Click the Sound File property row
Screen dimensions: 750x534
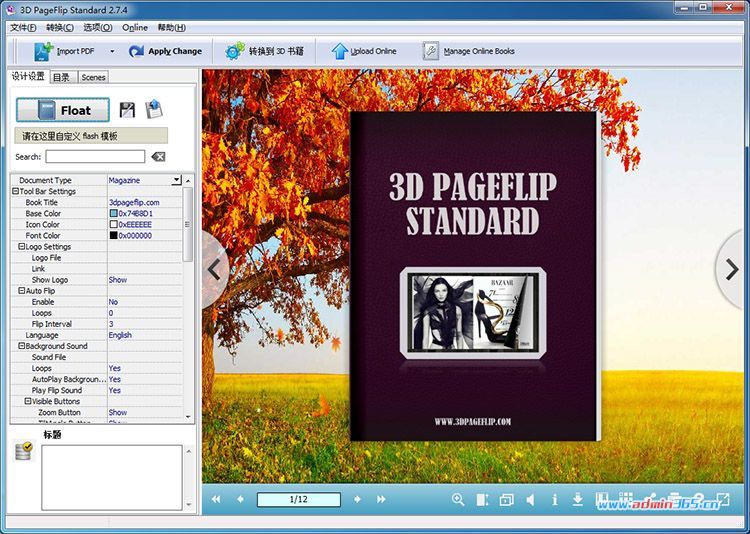97,357
